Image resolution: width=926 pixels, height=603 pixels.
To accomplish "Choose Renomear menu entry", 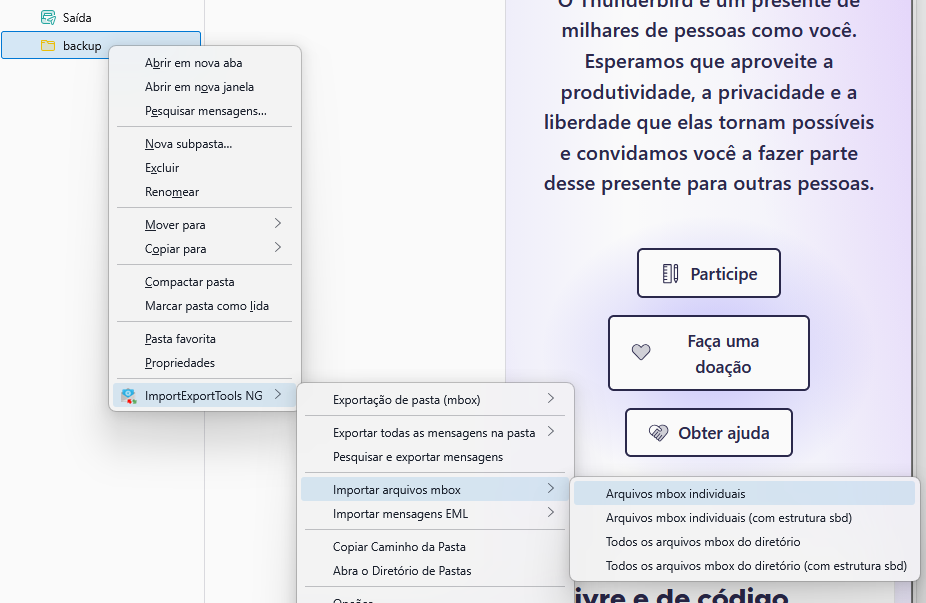I will (204, 193).
